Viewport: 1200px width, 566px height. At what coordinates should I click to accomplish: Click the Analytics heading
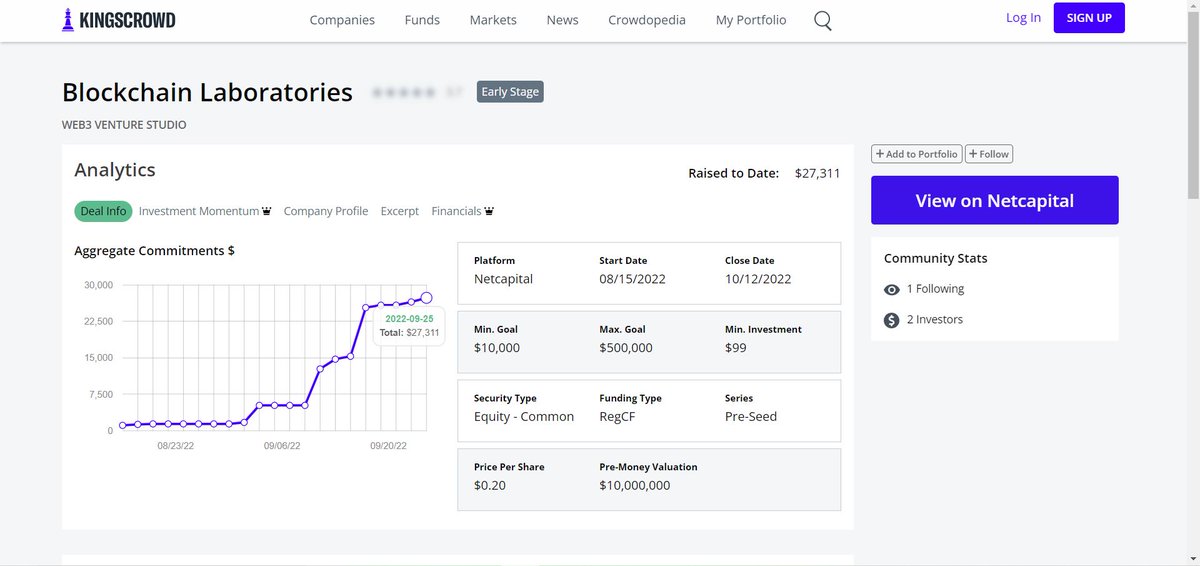click(115, 170)
